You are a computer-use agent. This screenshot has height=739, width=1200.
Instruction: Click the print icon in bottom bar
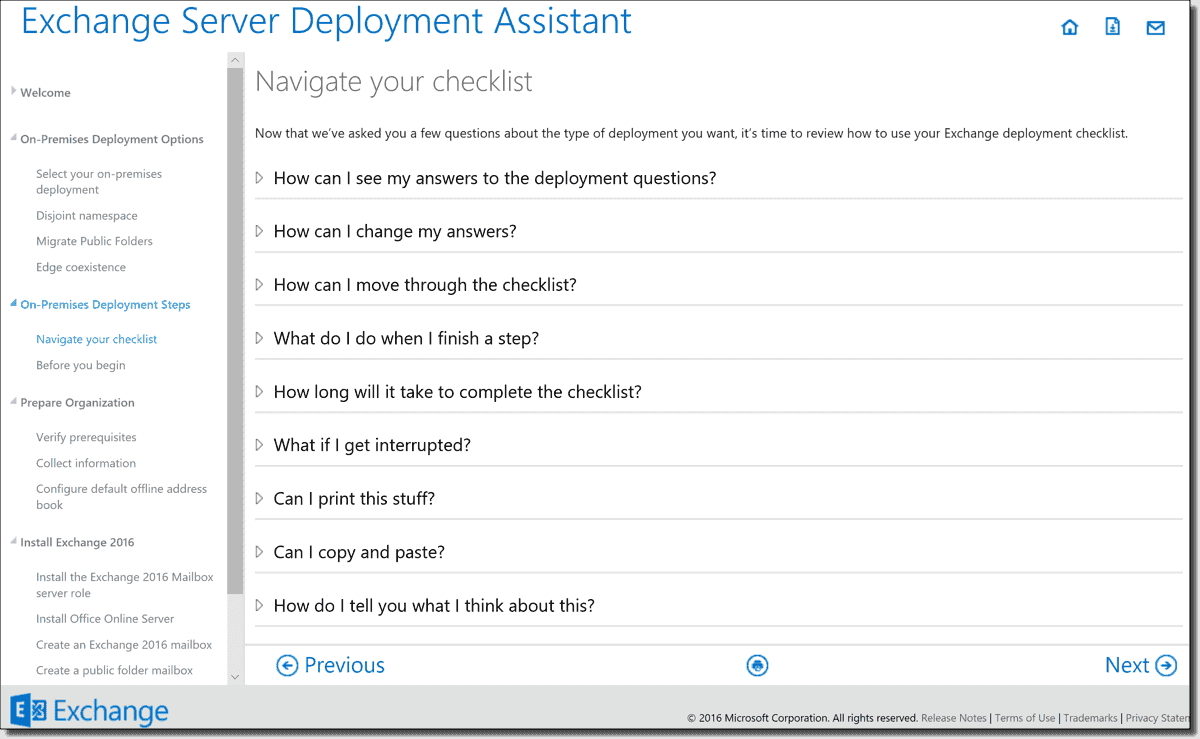758,665
